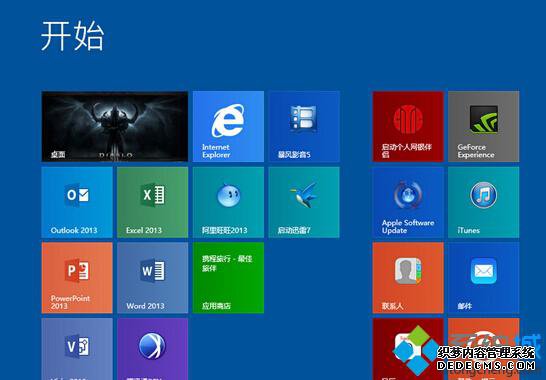Open the Outlook 2013 tile
This screenshot has height=380, width=546.
pos(77,202)
